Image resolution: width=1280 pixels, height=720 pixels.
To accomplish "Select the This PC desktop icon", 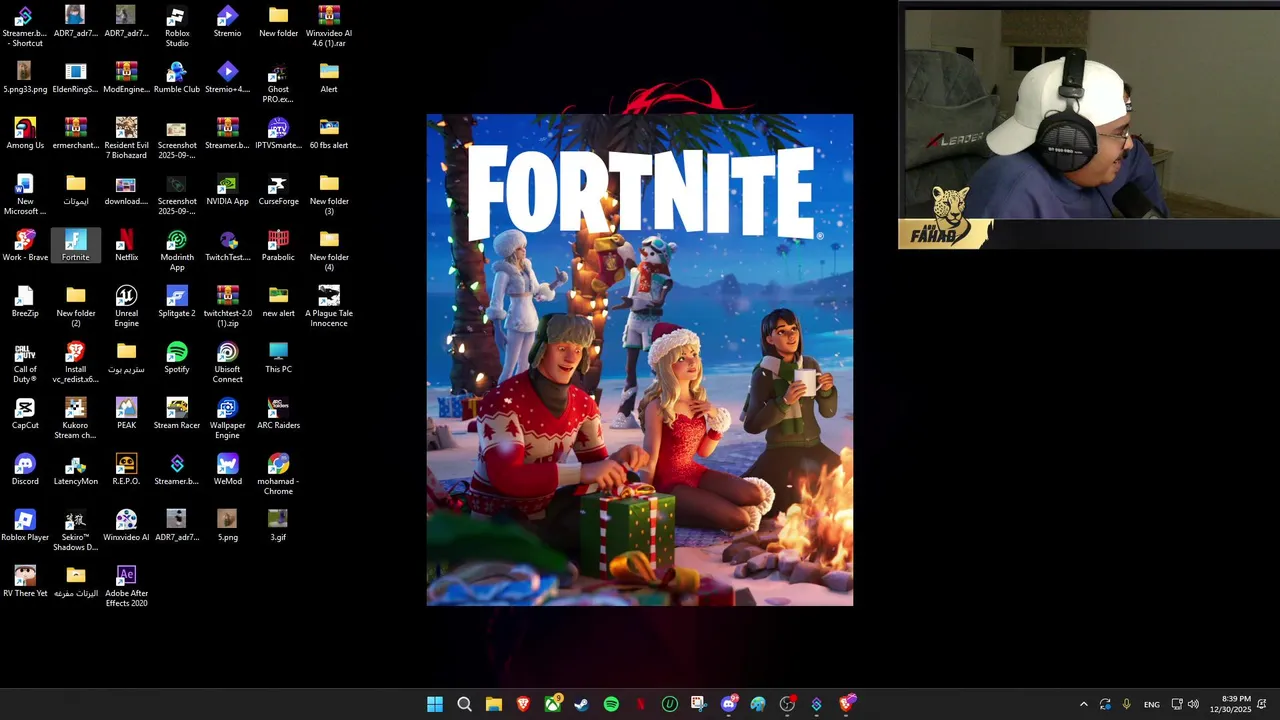I will (x=278, y=357).
